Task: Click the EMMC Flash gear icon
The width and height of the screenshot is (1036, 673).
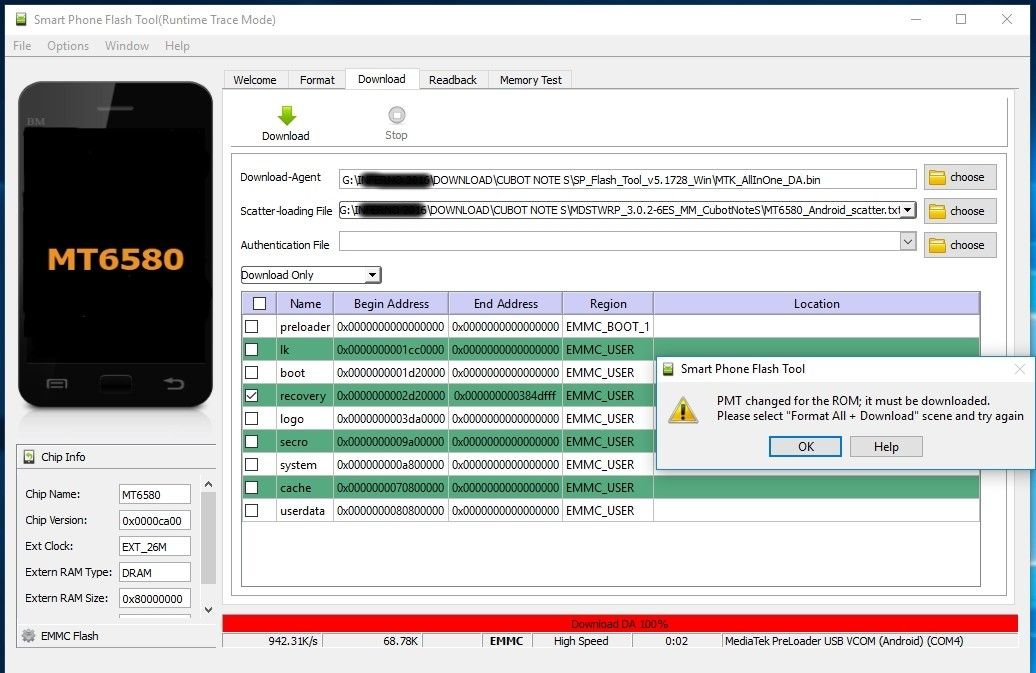Action: 28,636
